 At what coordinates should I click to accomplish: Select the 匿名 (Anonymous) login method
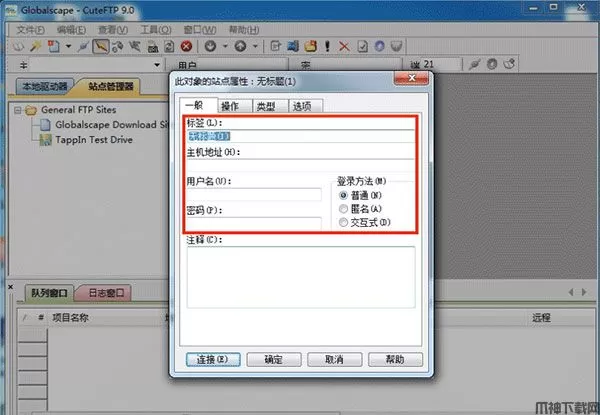pyautogui.click(x=343, y=209)
